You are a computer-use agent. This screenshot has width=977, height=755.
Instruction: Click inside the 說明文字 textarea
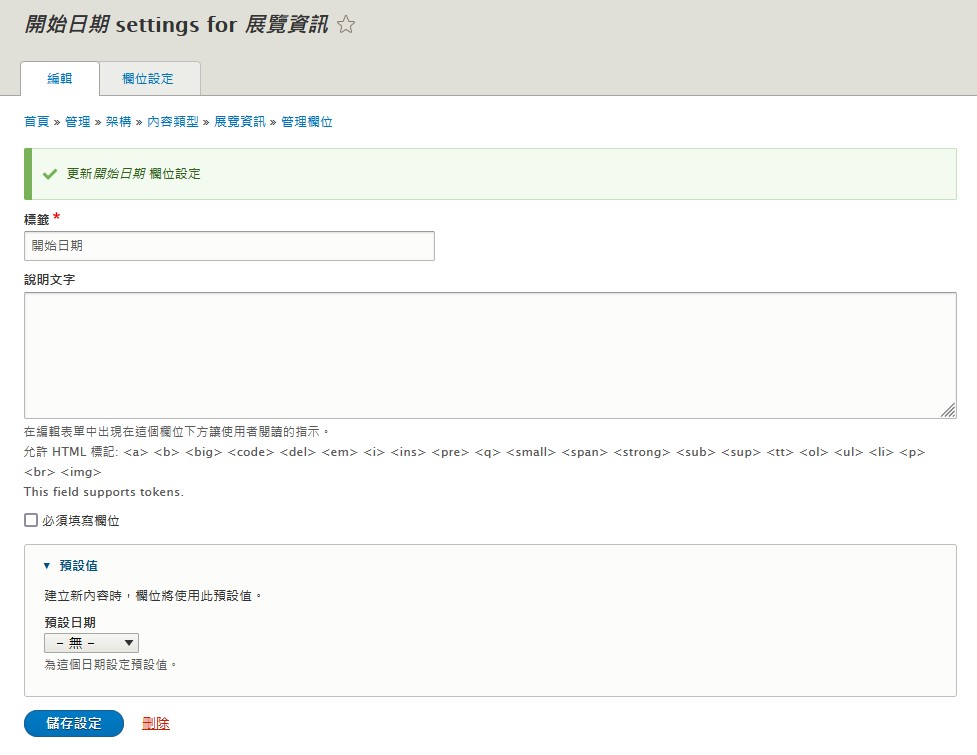tap(490, 355)
